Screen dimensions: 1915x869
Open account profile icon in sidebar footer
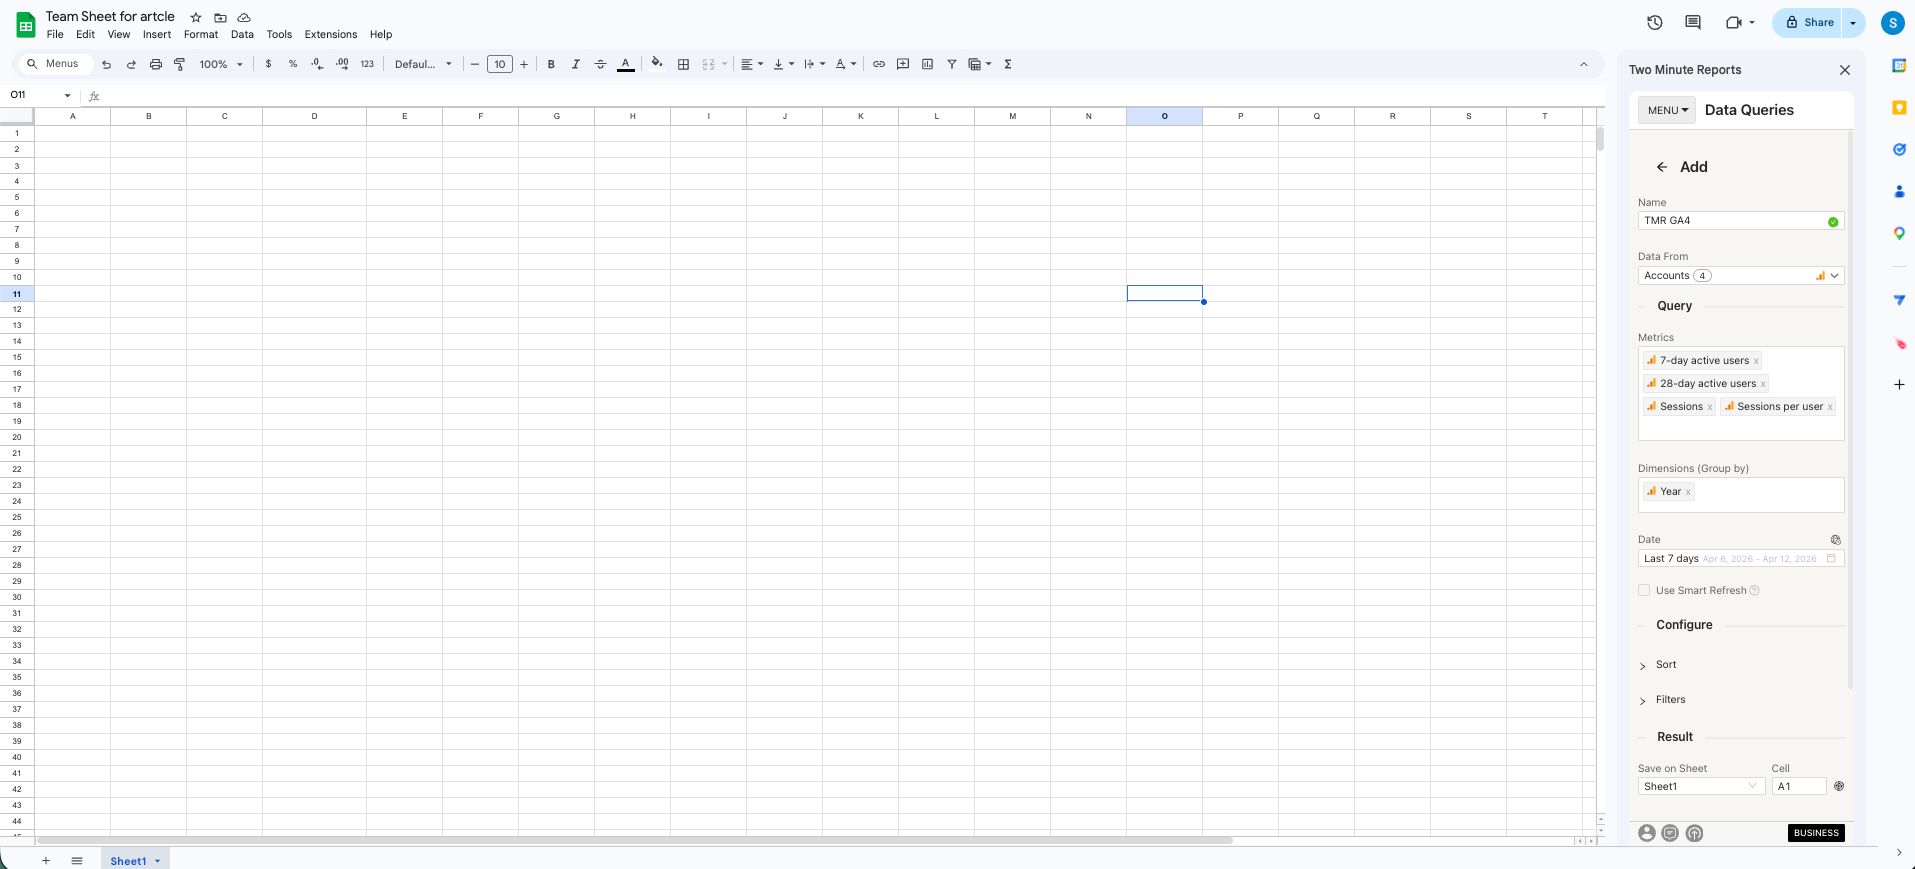(1647, 833)
